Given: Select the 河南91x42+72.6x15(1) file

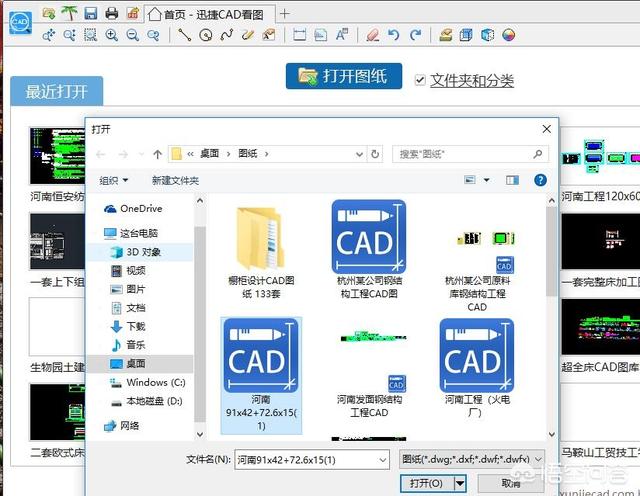Looking at the screenshot, I should coord(261,375).
